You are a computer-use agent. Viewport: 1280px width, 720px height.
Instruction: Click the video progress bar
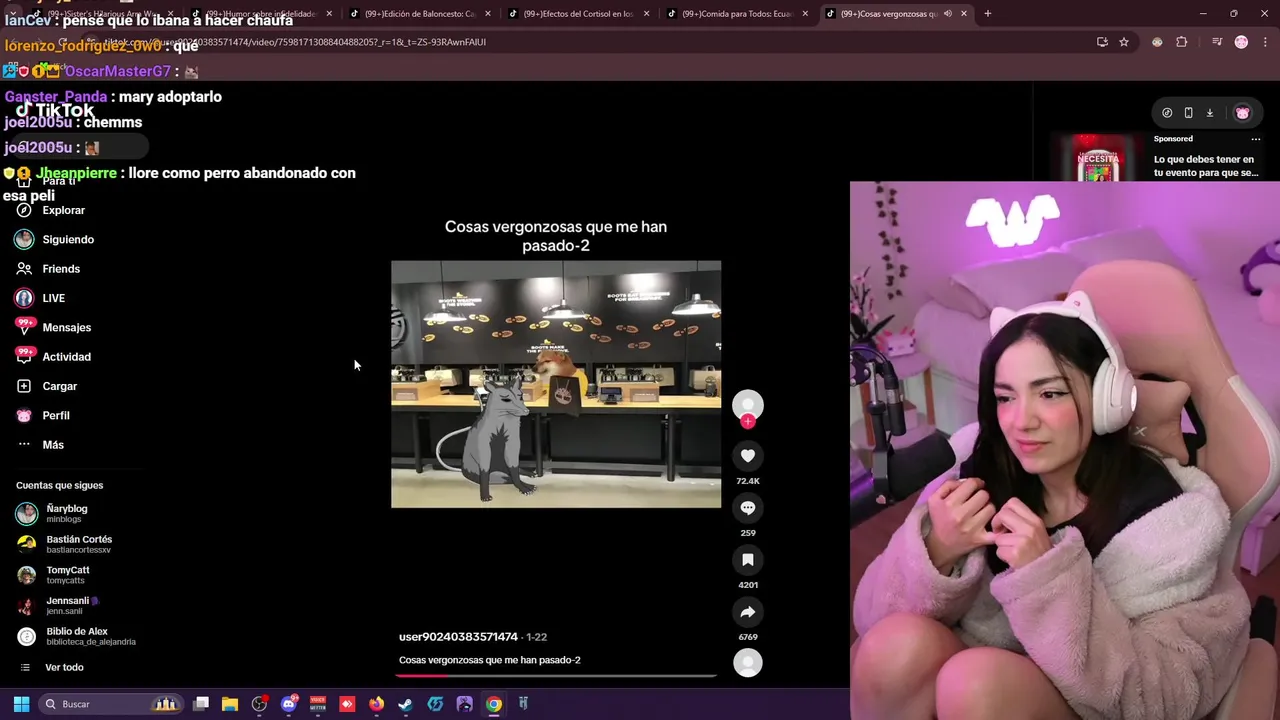556,676
